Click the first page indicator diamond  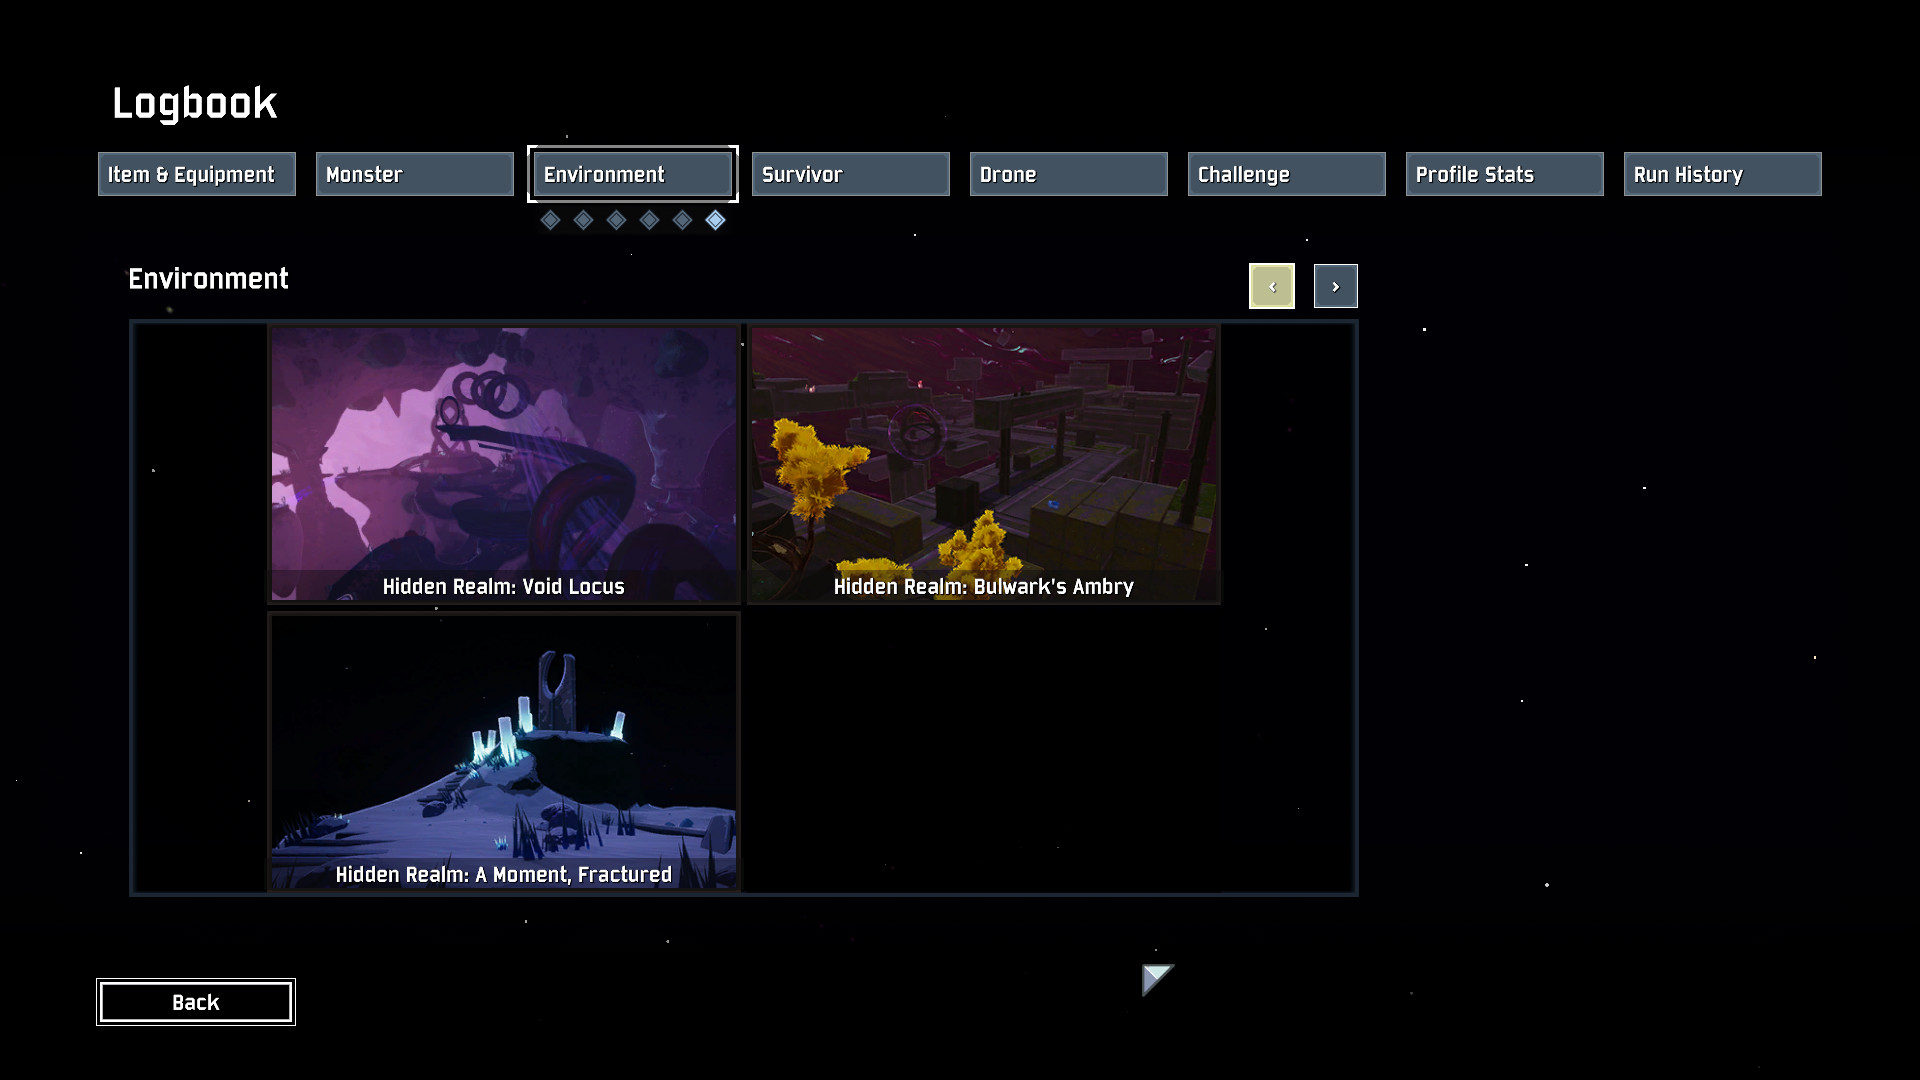(550, 220)
